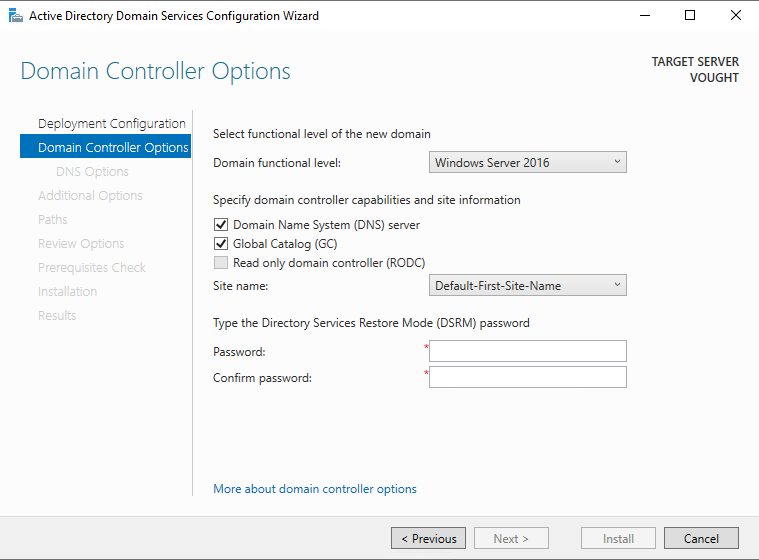Click the window title text
The width and height of the screenshot is (759, 560).
click(174, 16)
